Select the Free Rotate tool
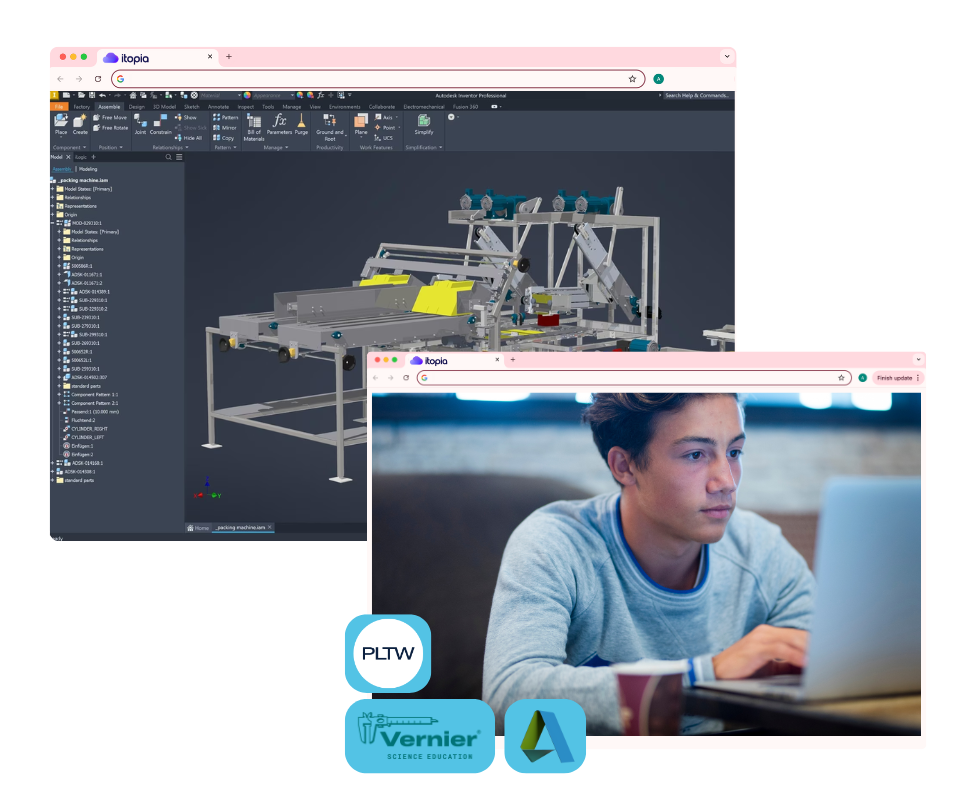 point(111,128)
